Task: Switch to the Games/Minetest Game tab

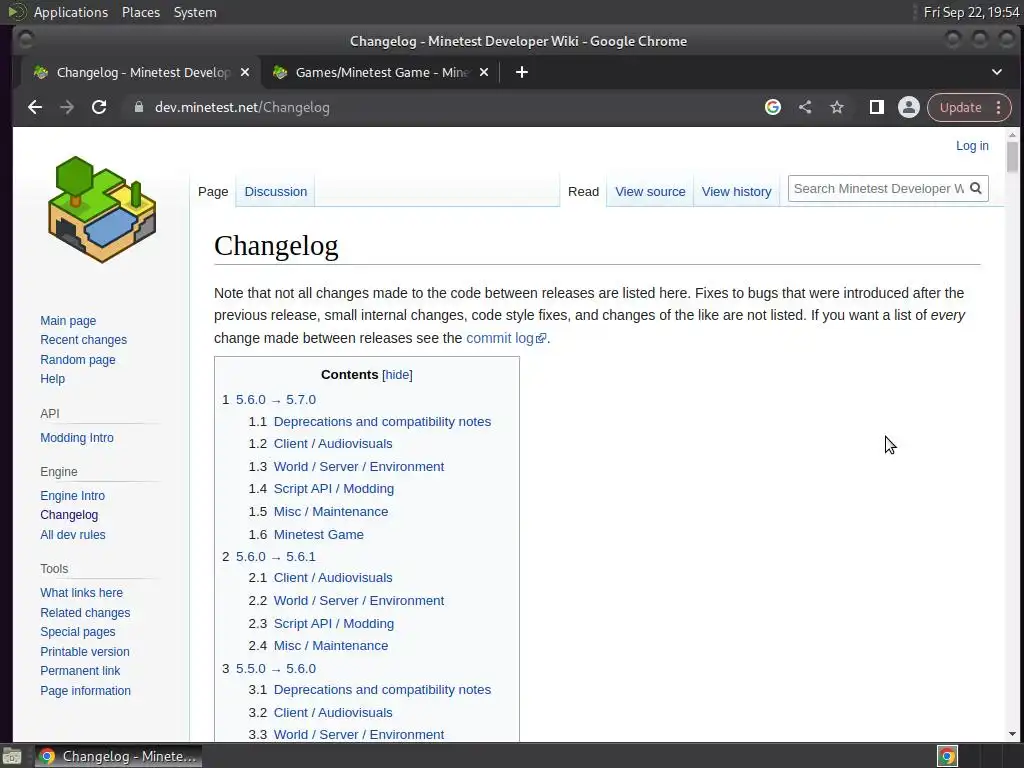Action: [x=381, y=72]
